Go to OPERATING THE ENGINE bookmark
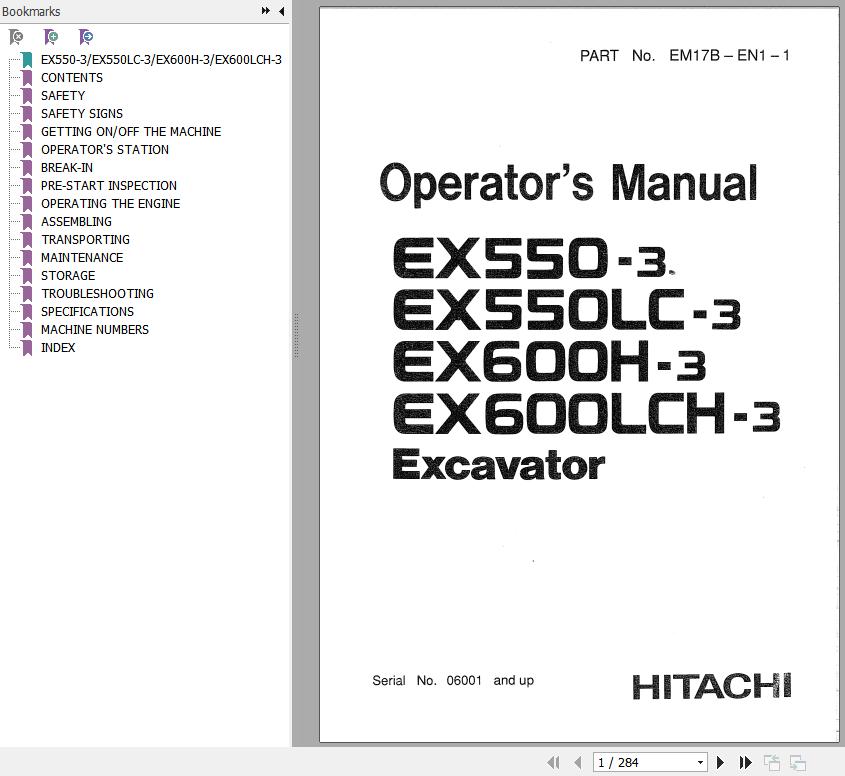 pyautogui.click(x=110, y=203)
